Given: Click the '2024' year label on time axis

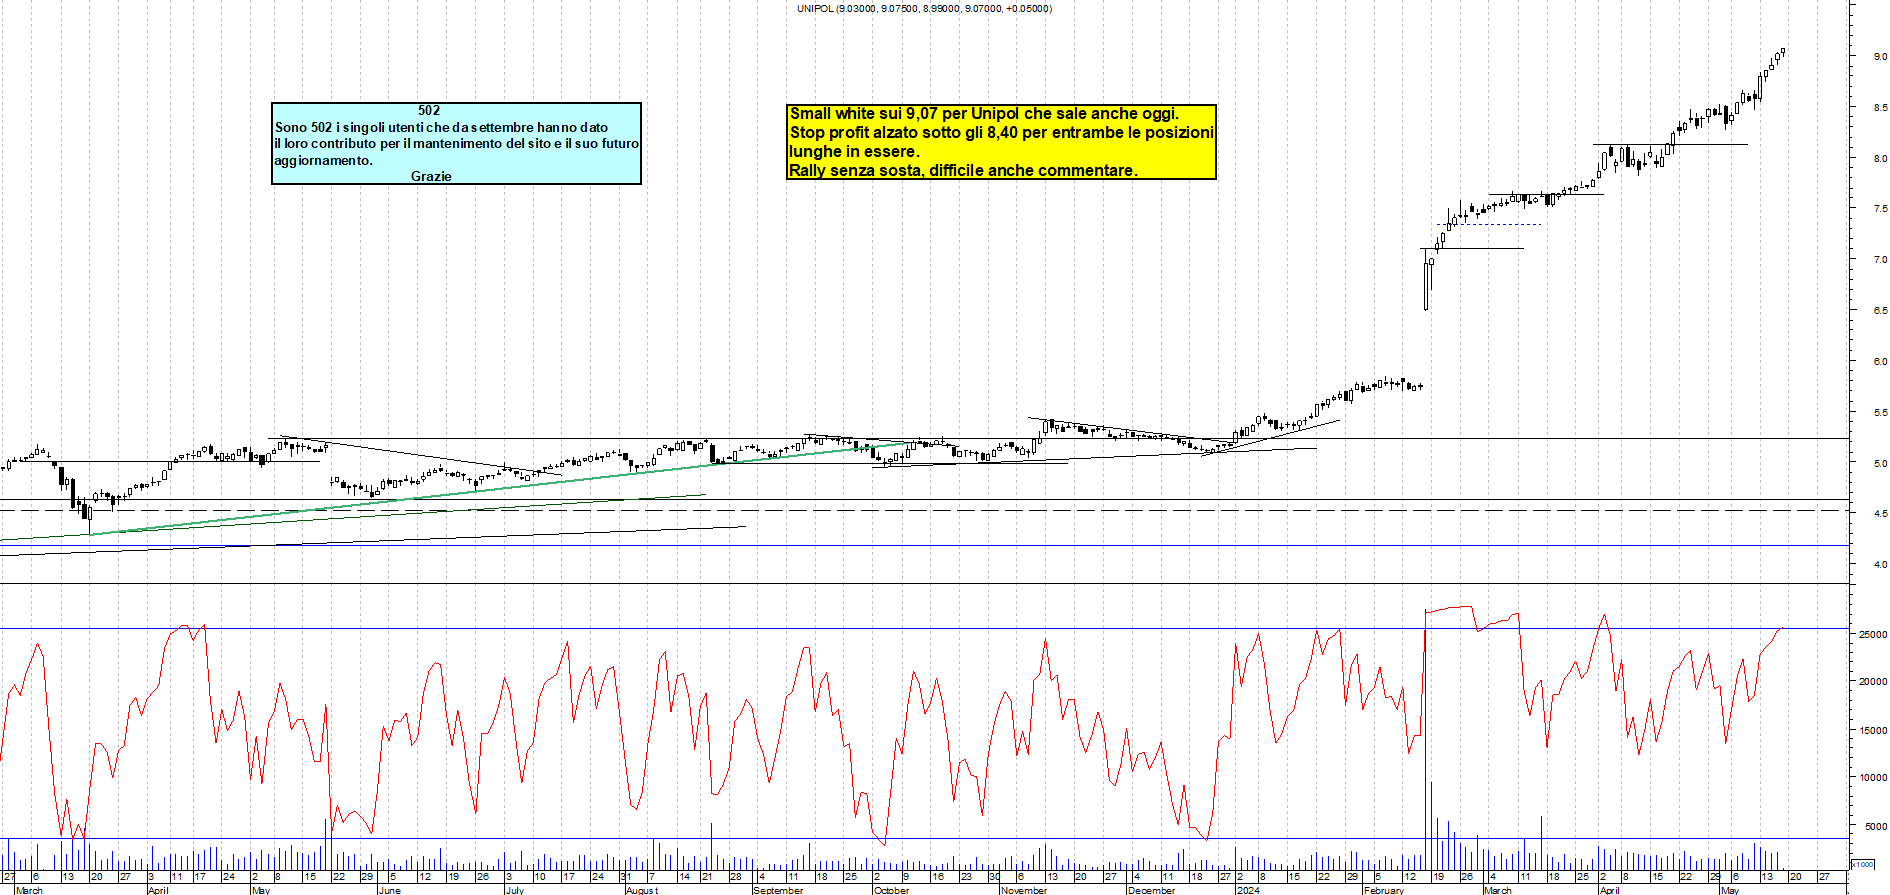Looking at the screenshot, I should (1248, 890).
